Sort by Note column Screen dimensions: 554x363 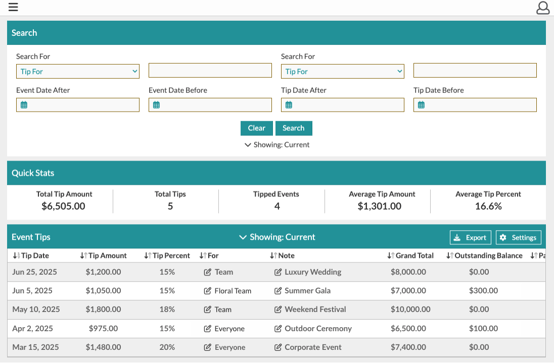[282, 256]
